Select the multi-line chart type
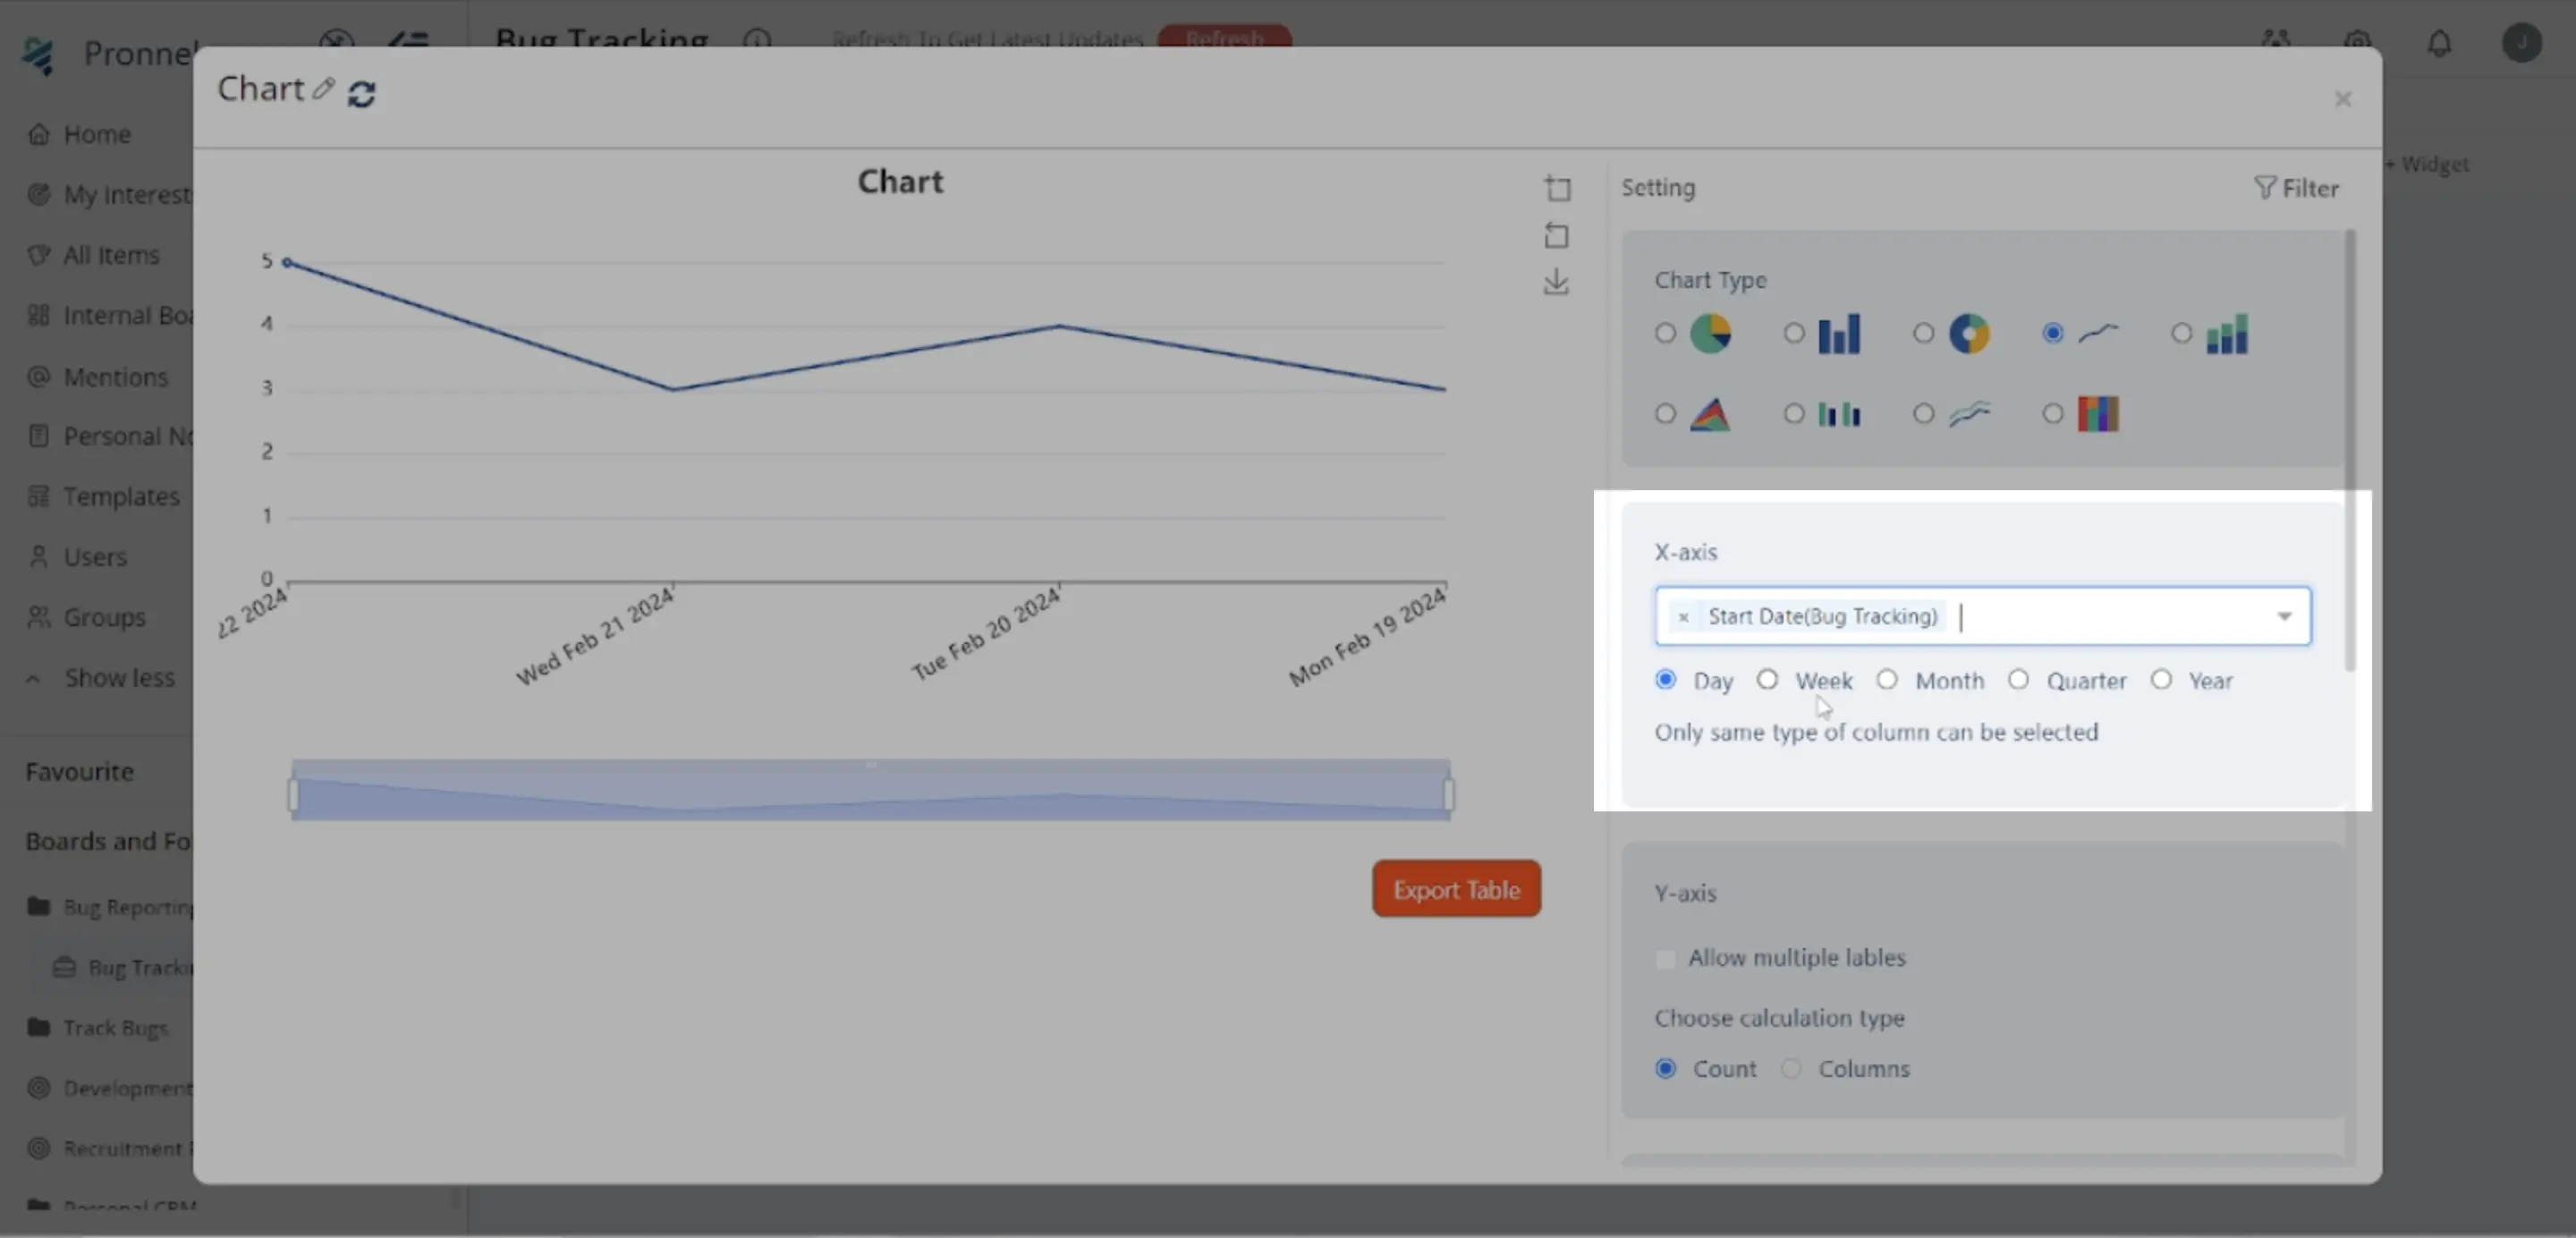Image resolution: width=2576 pixels, height=1238 pixels. tap(1923, 414)
